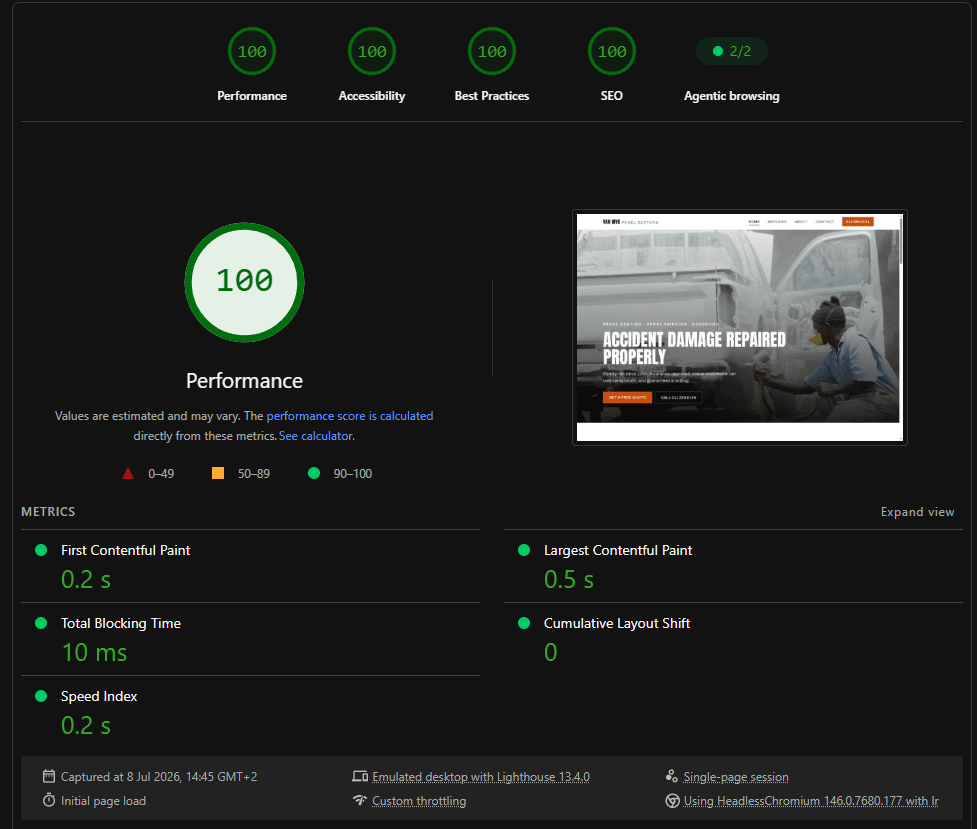Click the 10 ms Total Blocking Time value
The width and height of the screenshot is (977, 829).
[94, 653]
